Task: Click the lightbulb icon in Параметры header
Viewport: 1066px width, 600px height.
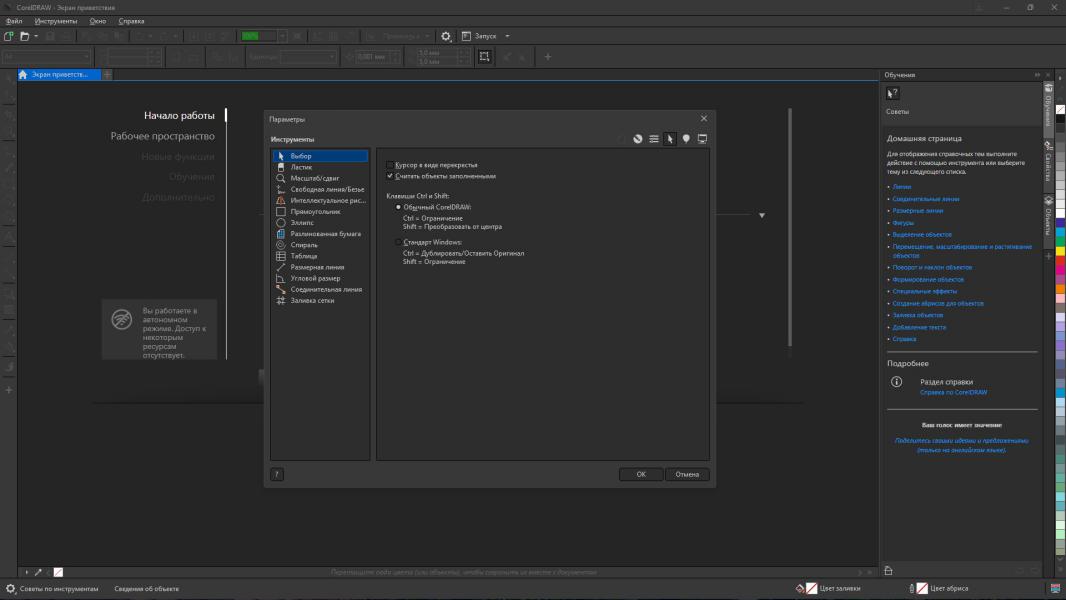Action: tap(686, 139)
